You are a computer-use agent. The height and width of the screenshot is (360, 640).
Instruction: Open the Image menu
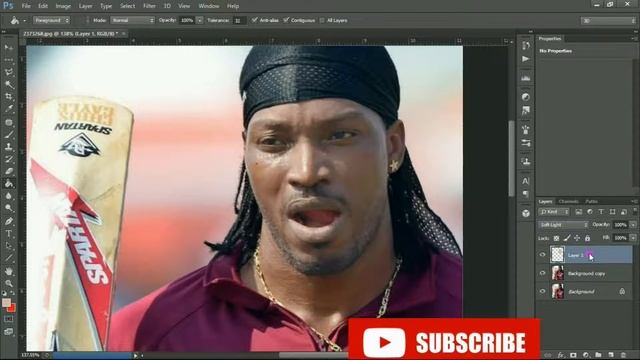[63, 6]
